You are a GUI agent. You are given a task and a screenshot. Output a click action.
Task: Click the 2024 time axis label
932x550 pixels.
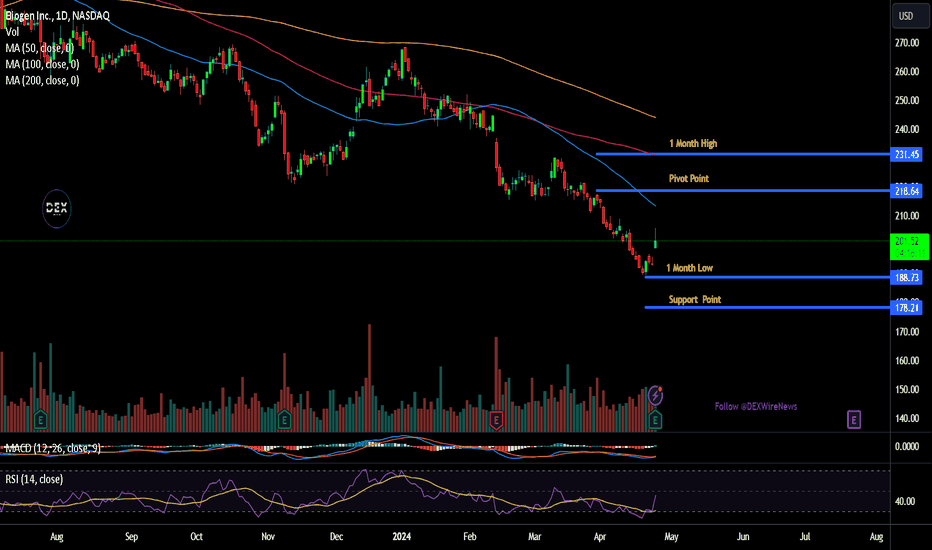(x=402, y=536)
